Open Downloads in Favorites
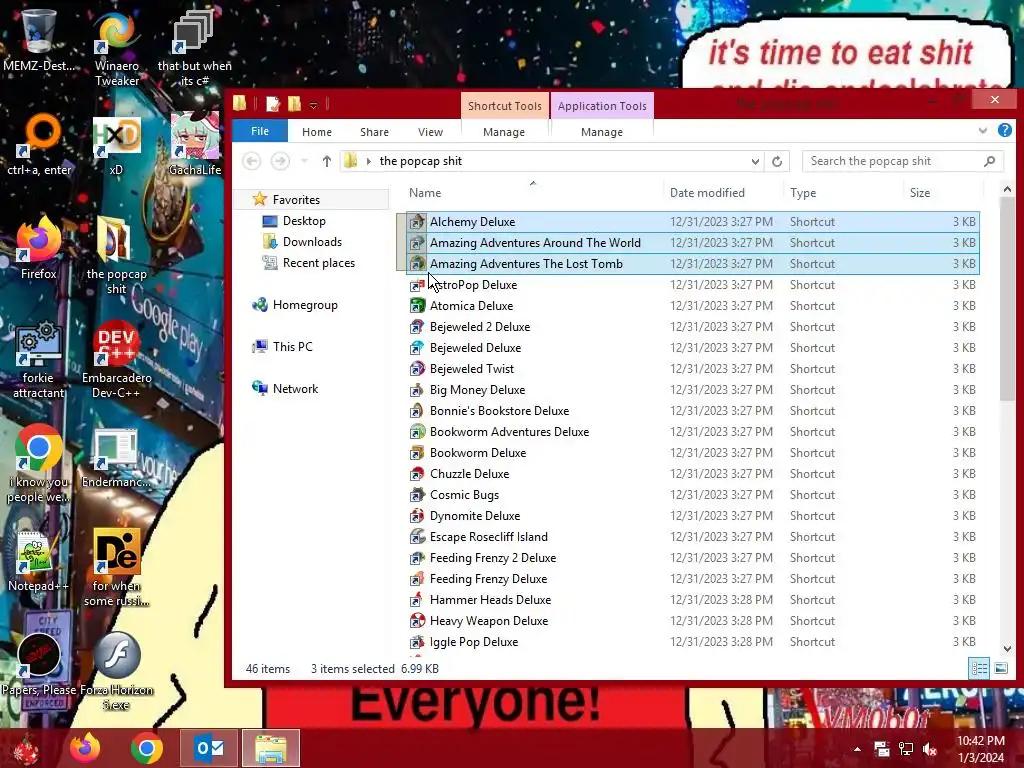 pyautogui.click(x=312, y=242)
